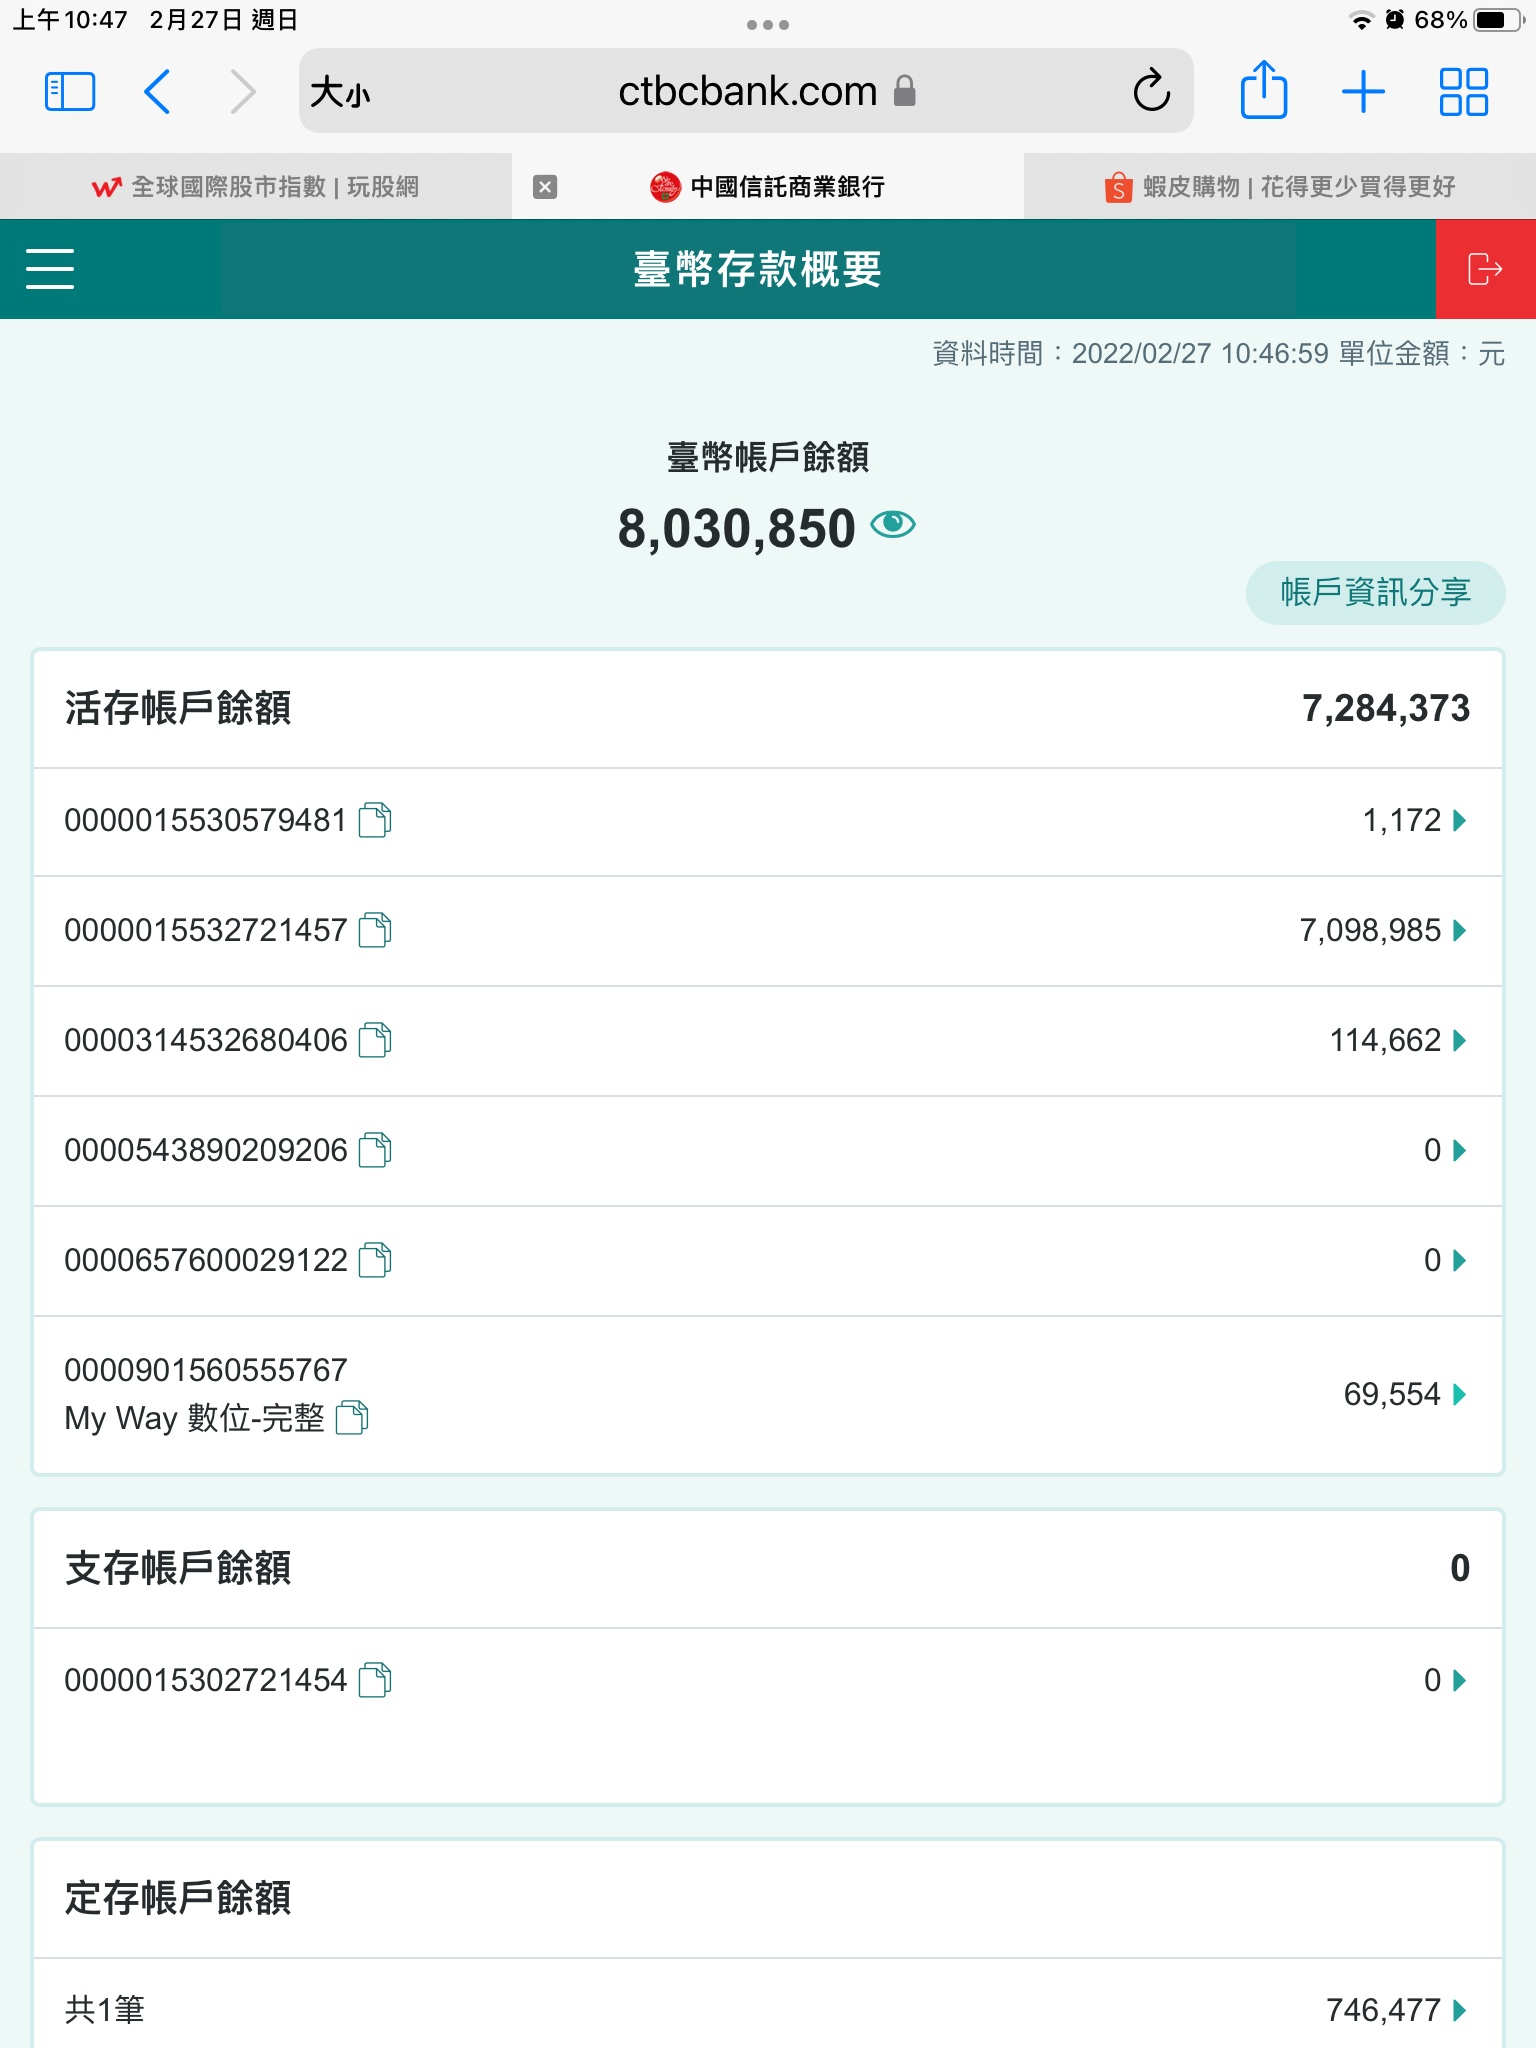
Task: Close the 中國信託商業銀行 tab
Action: [545, 187]
